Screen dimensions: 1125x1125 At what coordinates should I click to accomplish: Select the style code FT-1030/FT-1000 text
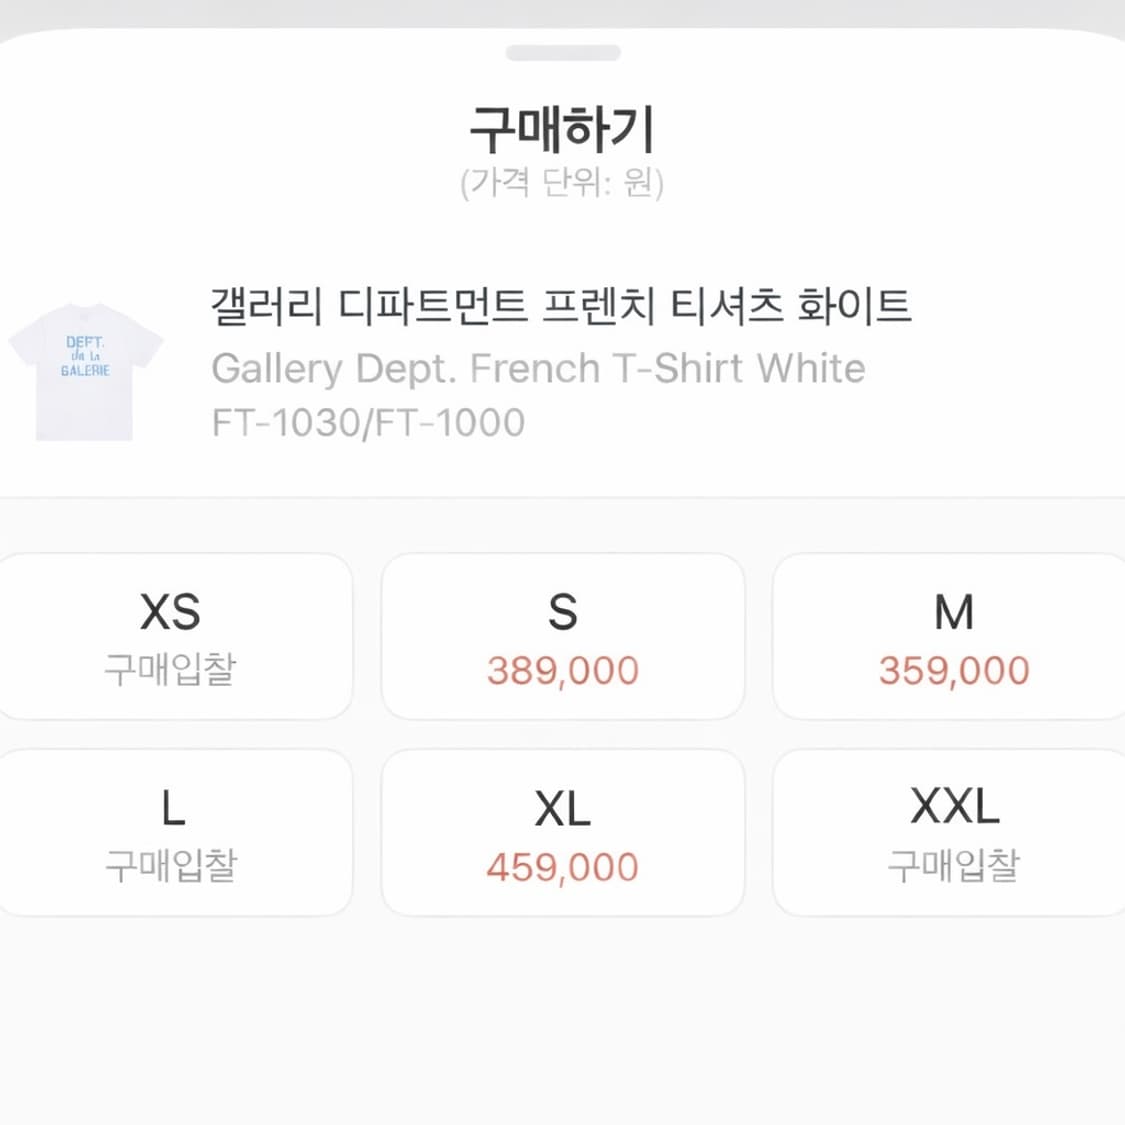tap(365, 420)
